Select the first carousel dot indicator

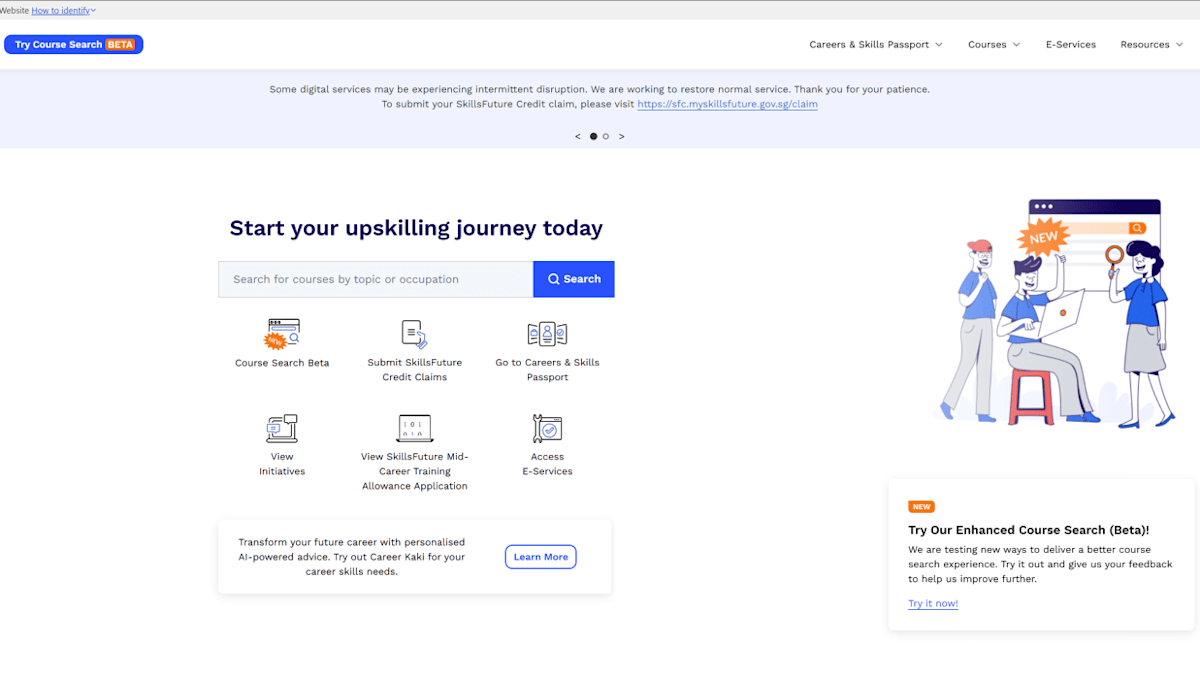[593, 136]
